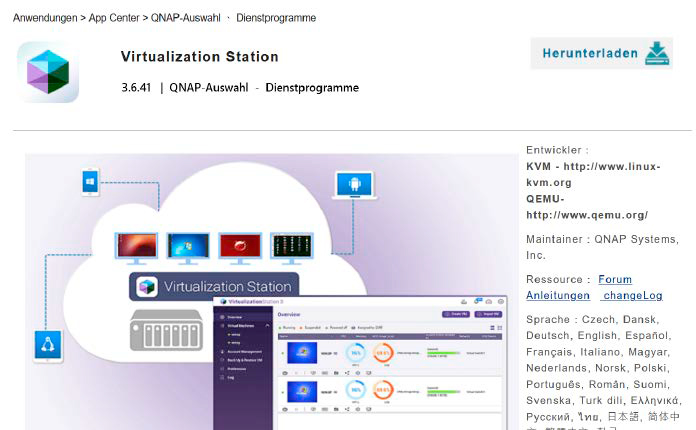Click the NAS device icon in cloud
The height and width of the screenshot is (430, 696).
tap(166, 330)
